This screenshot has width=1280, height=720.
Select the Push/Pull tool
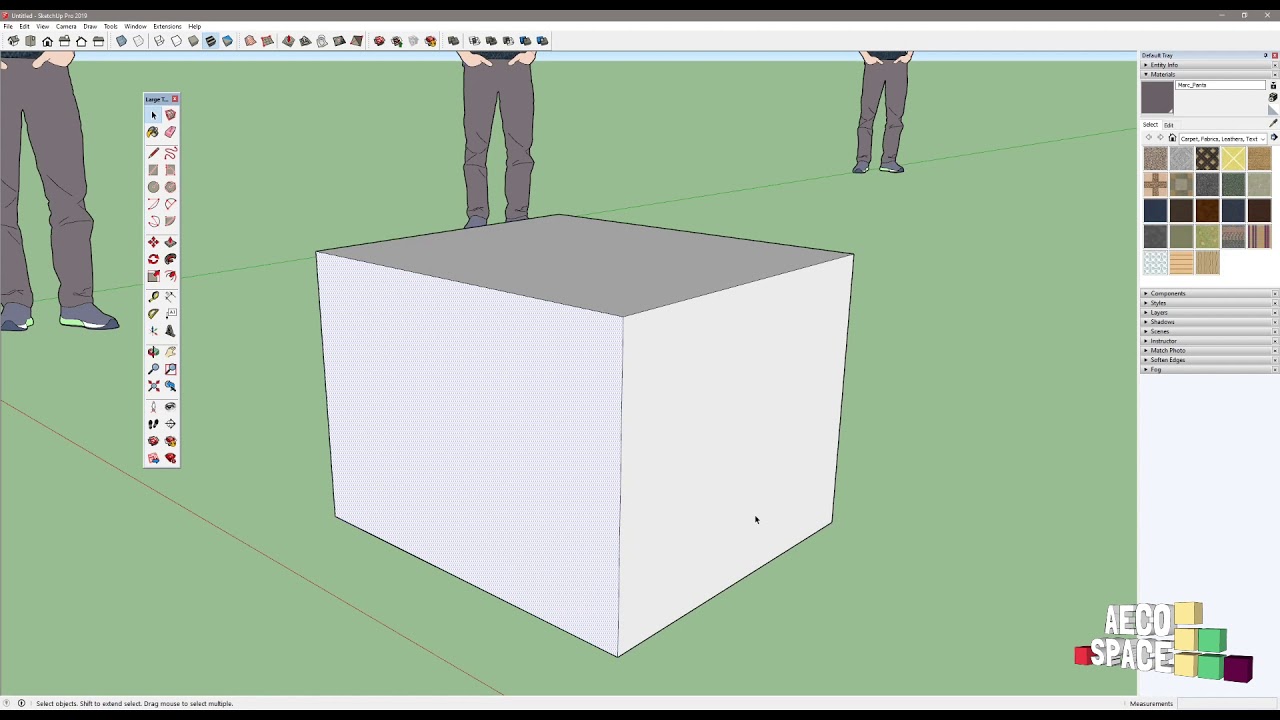(x=170, y=242)
